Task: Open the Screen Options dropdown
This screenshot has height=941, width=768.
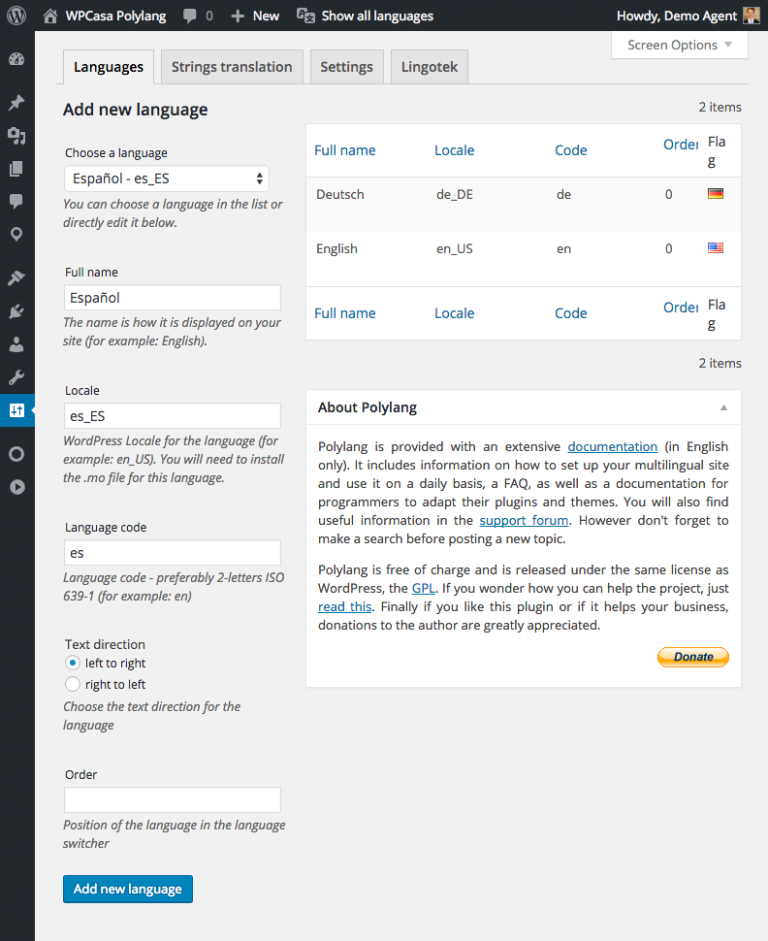Action: pos(679,45)
